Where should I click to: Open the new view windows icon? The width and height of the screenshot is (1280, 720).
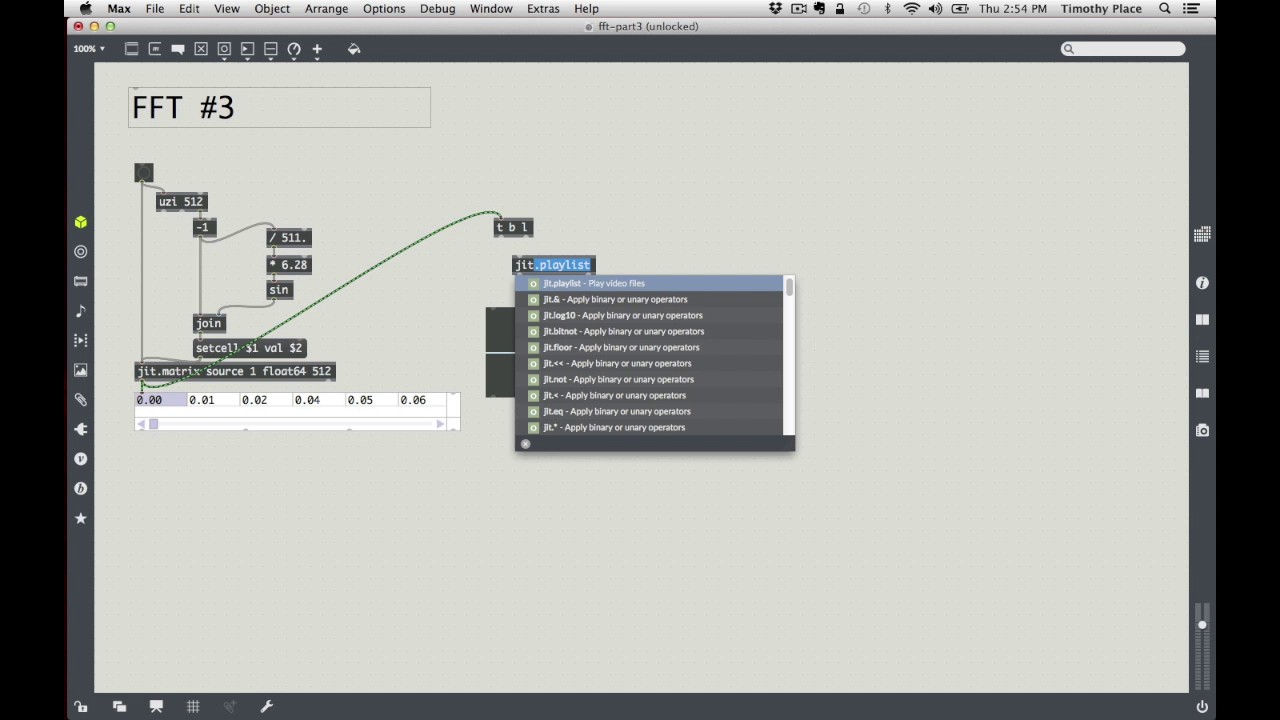(119, 707)
